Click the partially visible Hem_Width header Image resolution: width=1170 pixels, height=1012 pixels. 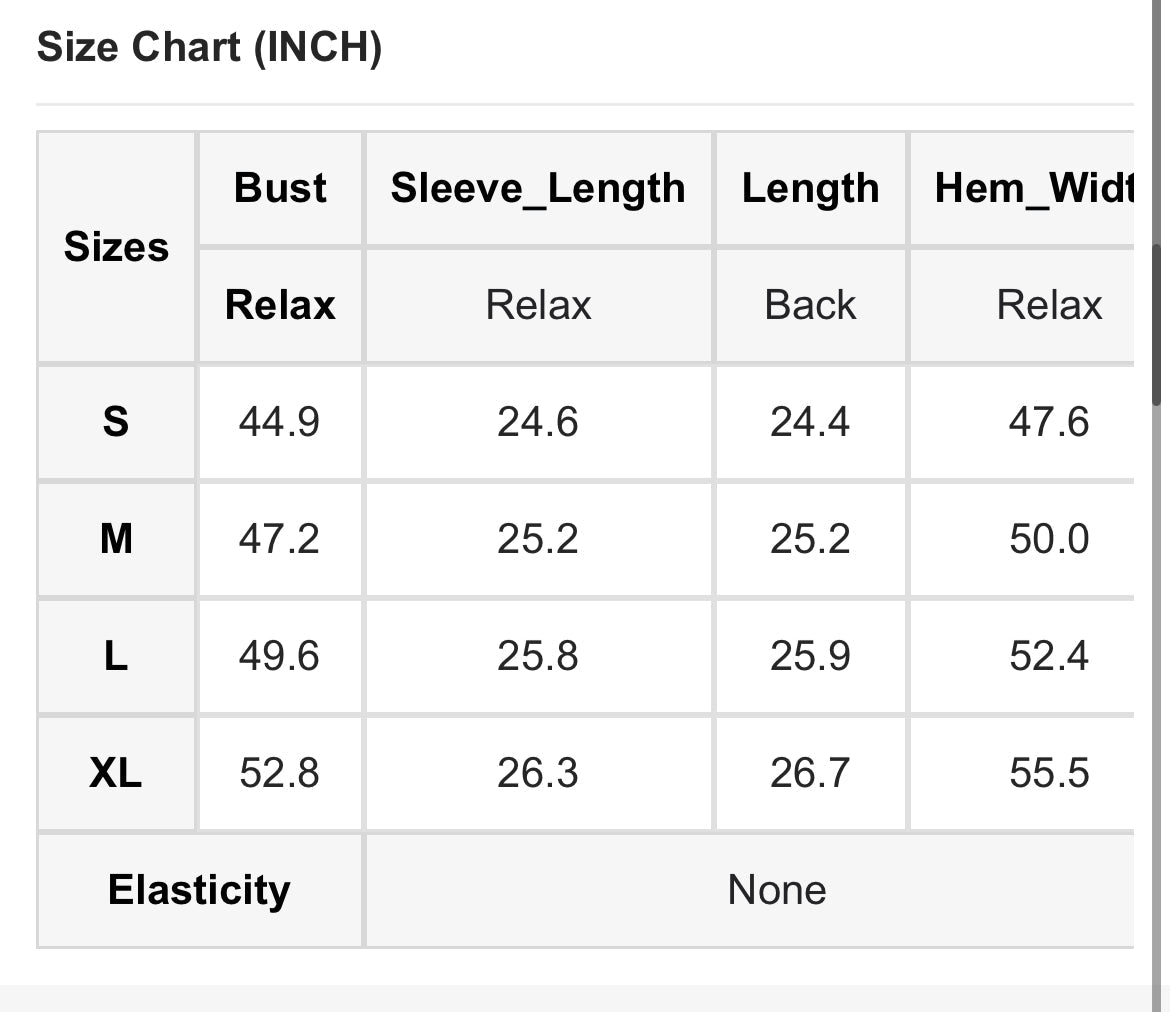(1032, 188)
